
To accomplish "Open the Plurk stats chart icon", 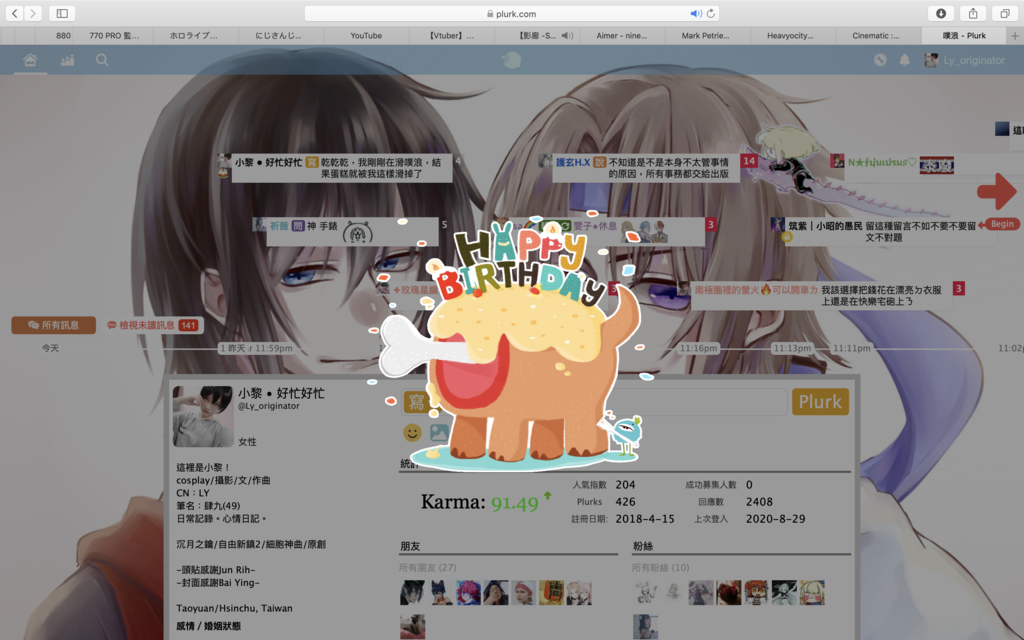I will coord(67,60).
